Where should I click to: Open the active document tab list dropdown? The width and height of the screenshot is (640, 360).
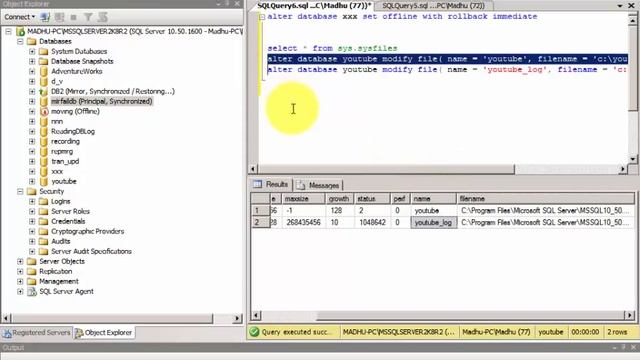(x=620, y=6)
